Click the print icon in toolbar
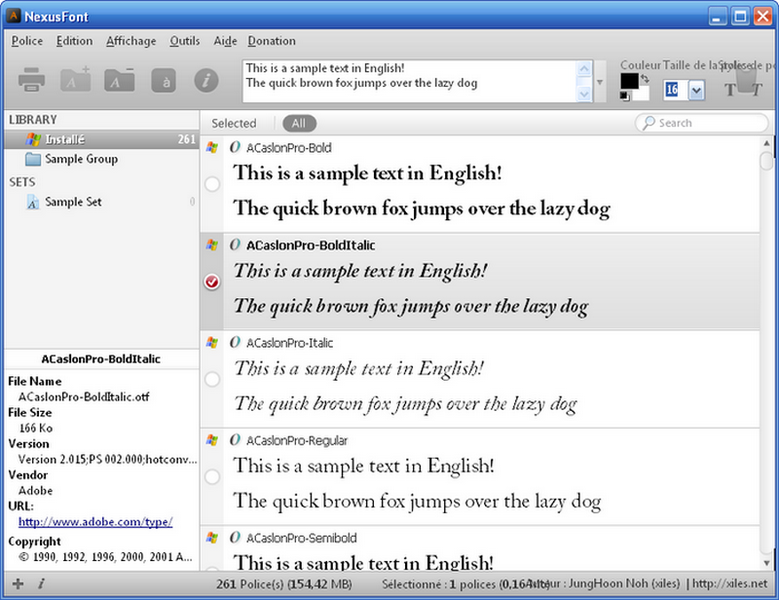The width and height of the screenshot is (779, 600). (x=30, y=80)
